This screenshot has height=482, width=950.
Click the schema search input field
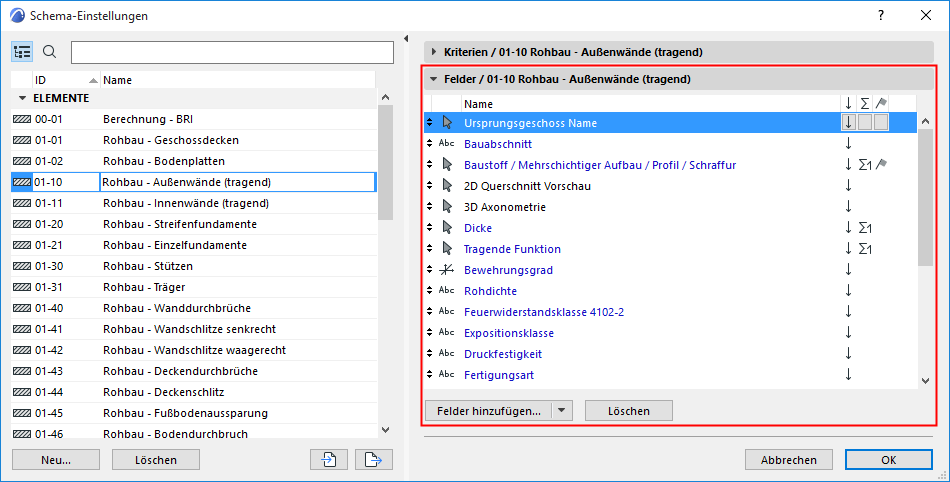(x=232, y=53)
